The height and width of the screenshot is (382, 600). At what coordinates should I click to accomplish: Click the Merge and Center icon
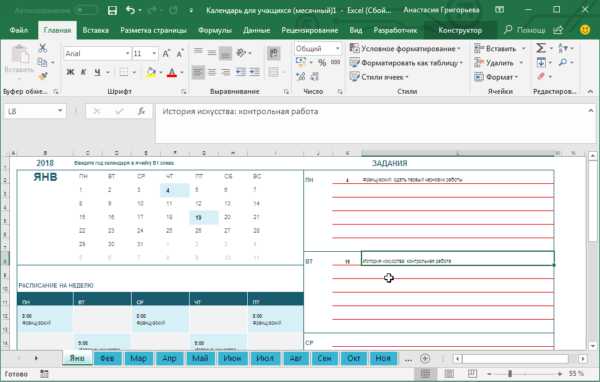tap(274, 72)
